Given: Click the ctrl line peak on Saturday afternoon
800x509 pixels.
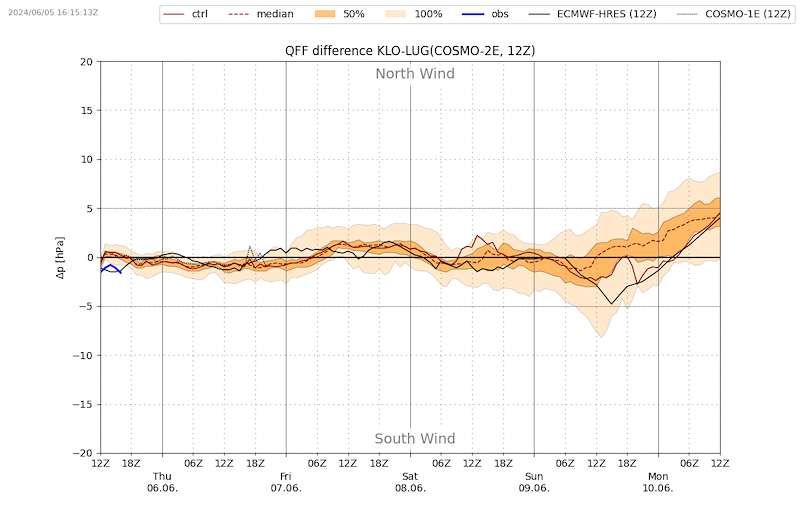Looking at the screenshot, I should [477, 236].
